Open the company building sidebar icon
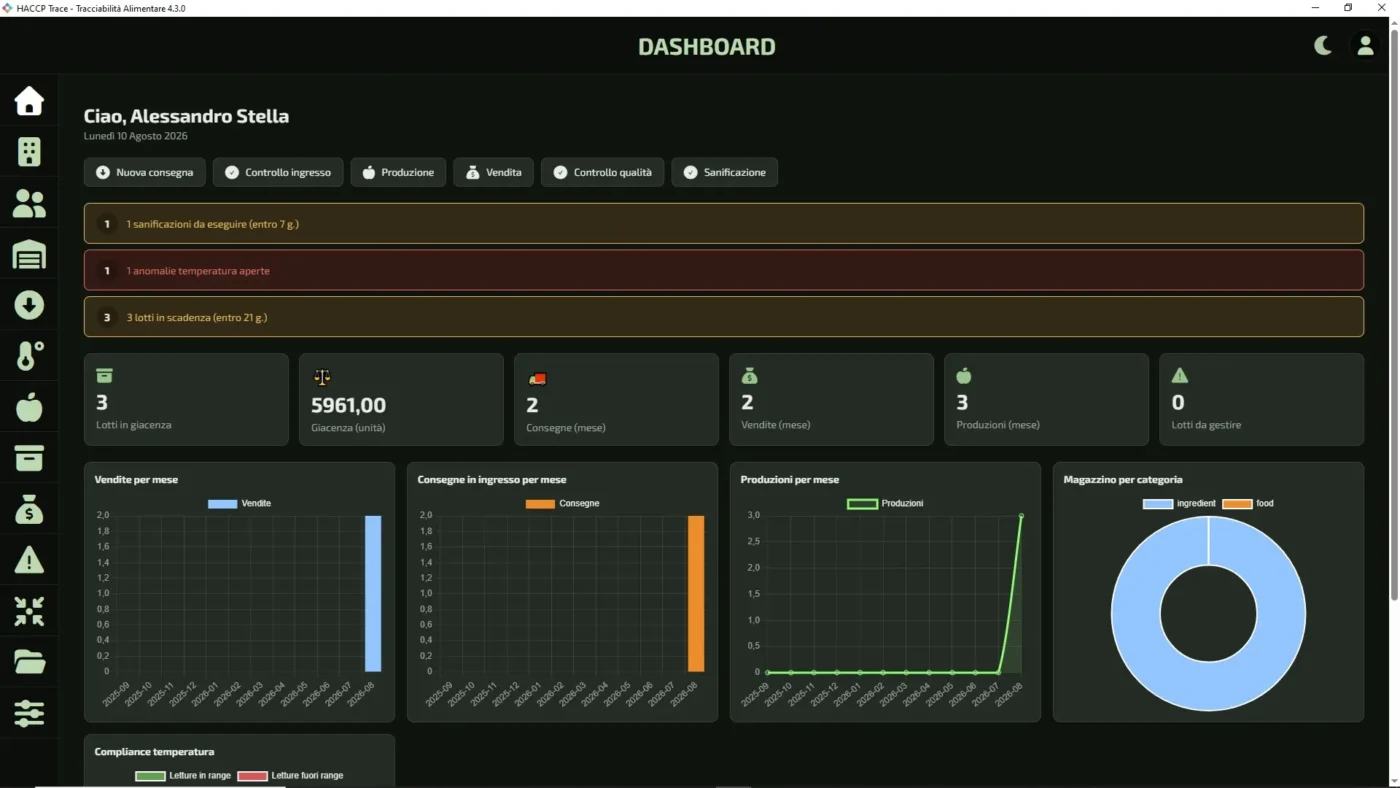 coord(29,152)
